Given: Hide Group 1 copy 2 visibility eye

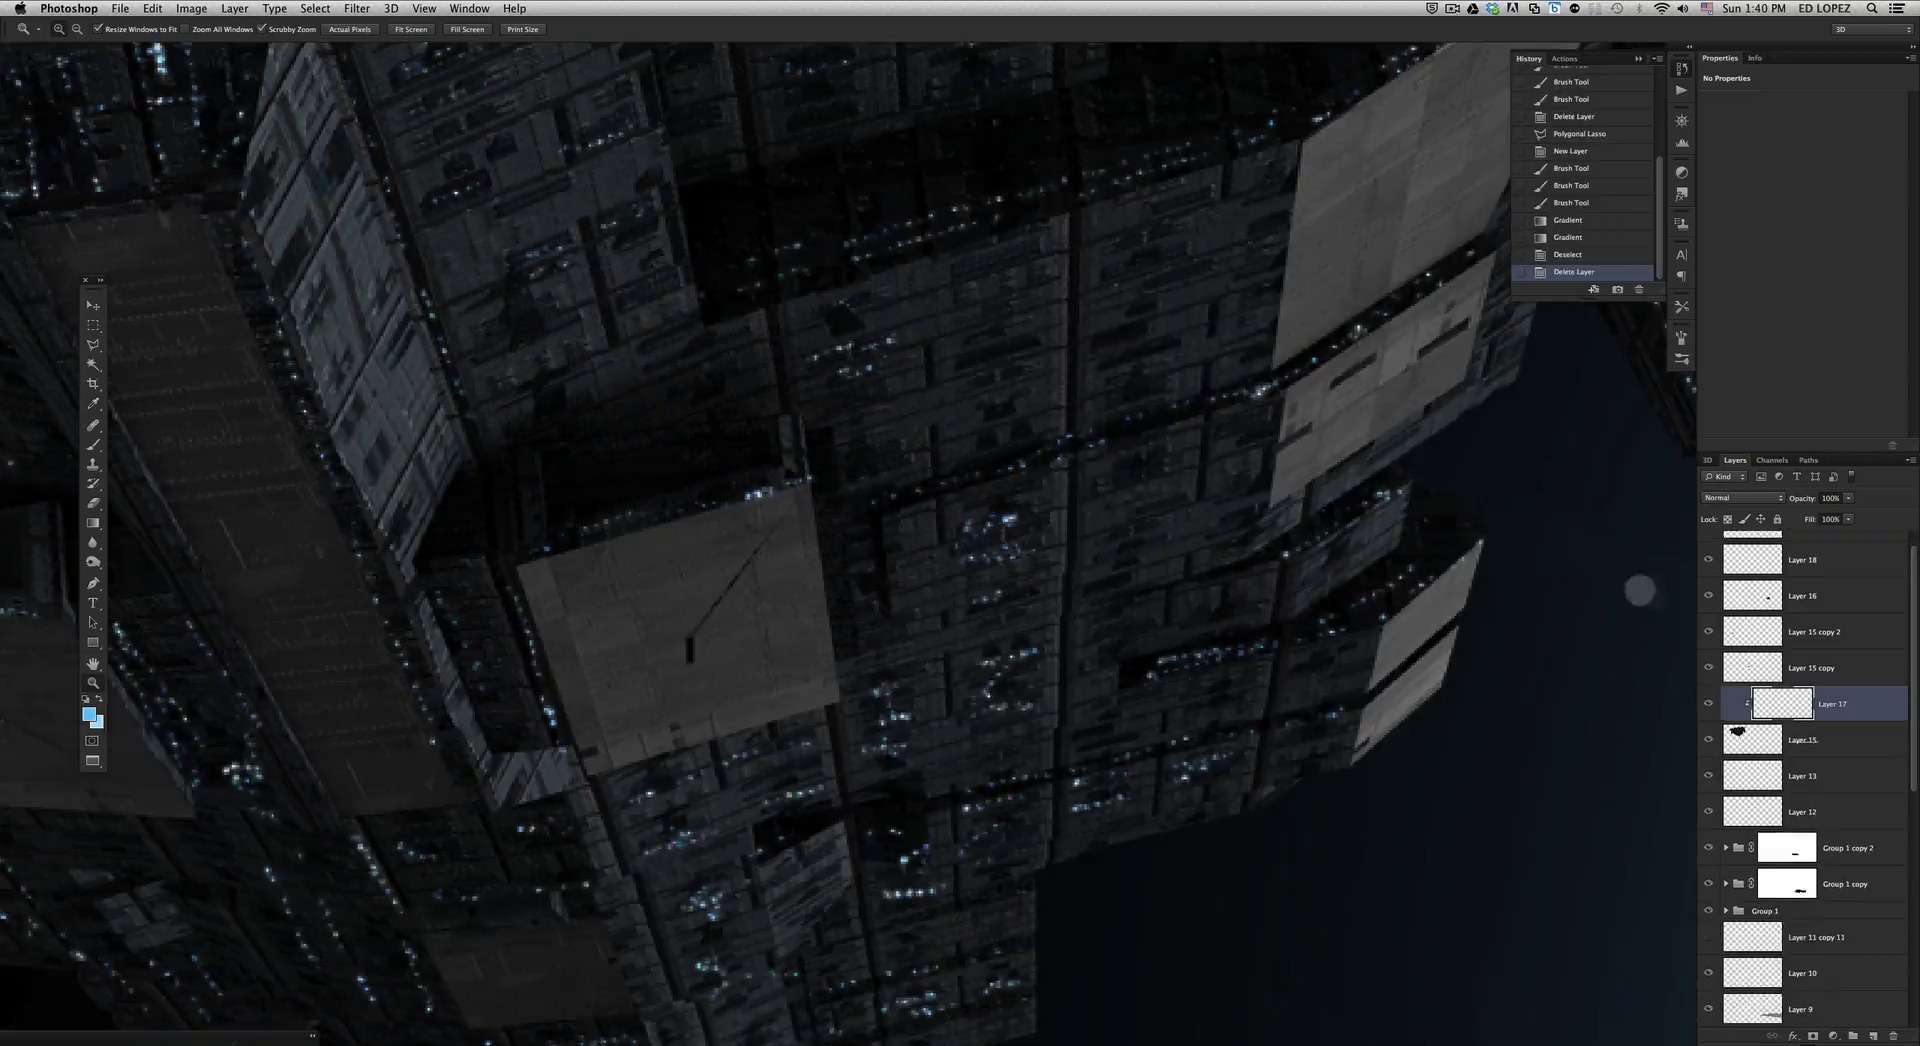Looking at the screenshot, I should (x=1708, y=848).
